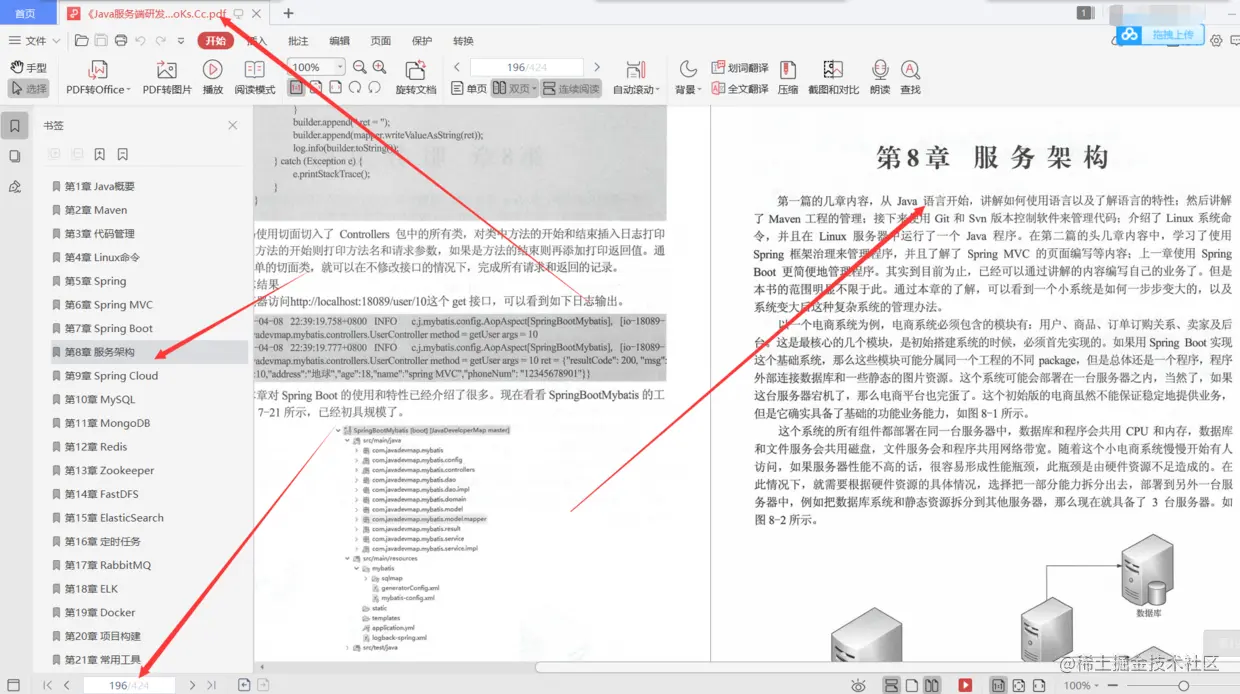The image size is (1240, 694).
Task: Open the thumbnails sidebar icon
Action: click(14, 156)
